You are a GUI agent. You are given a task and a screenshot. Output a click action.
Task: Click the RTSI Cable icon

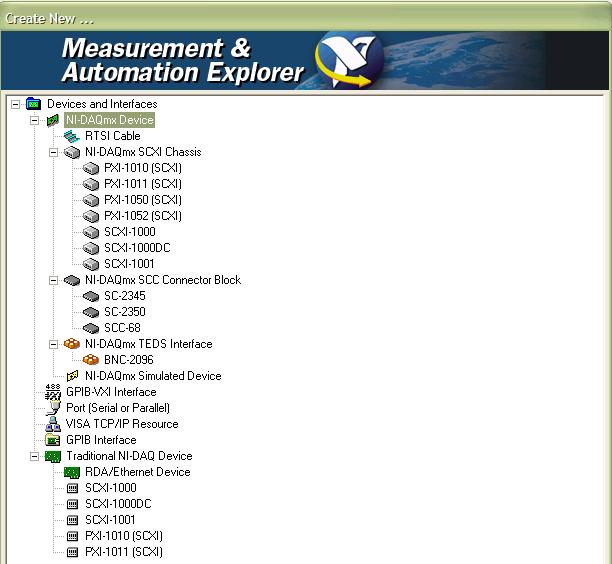(x=72, y=136)
